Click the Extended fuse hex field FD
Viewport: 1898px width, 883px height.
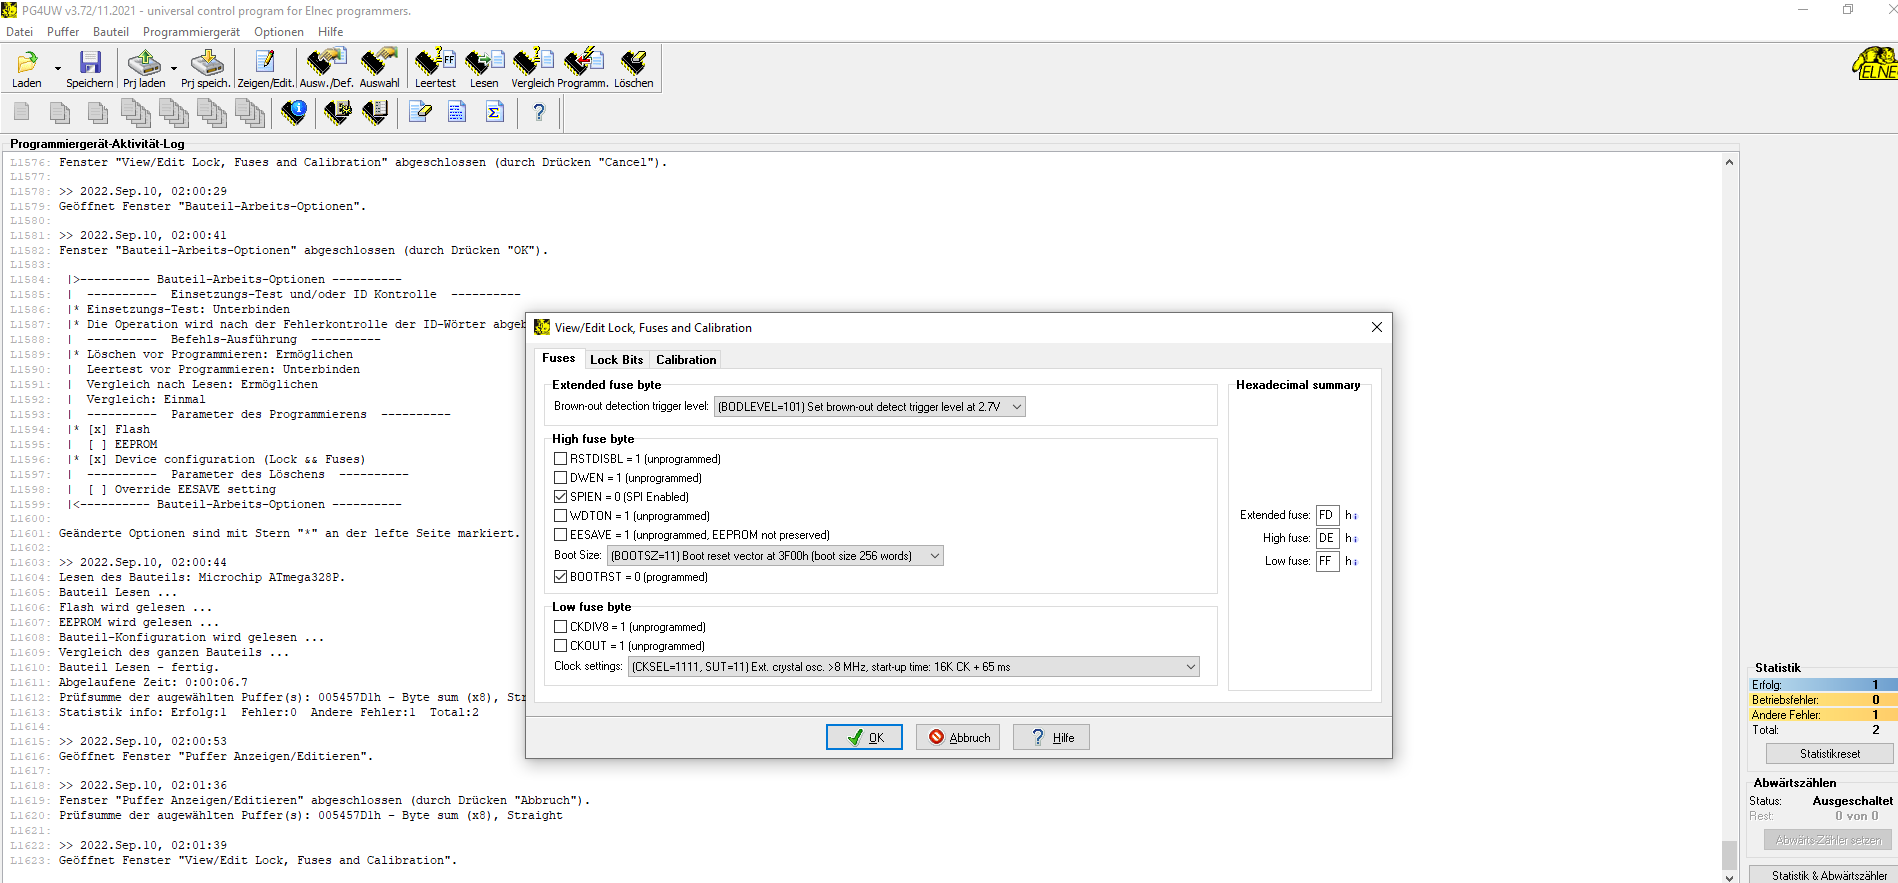[x=1327, y=515]
